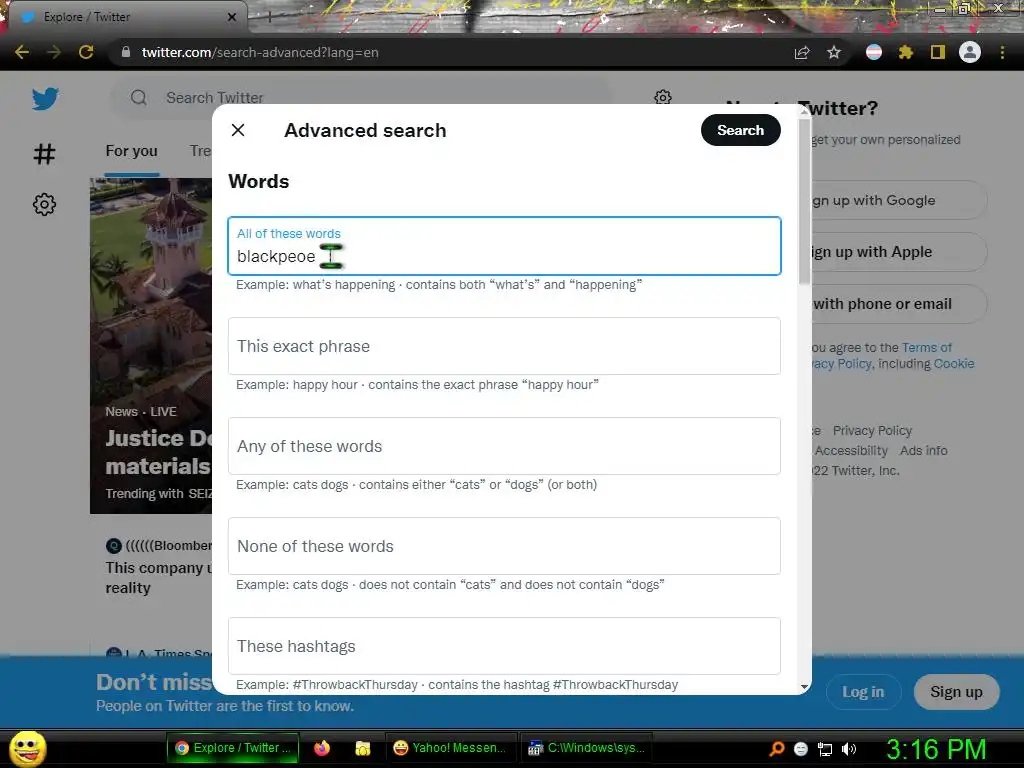
Task: Click the black Search button
Action: click(x=741, y=130)
